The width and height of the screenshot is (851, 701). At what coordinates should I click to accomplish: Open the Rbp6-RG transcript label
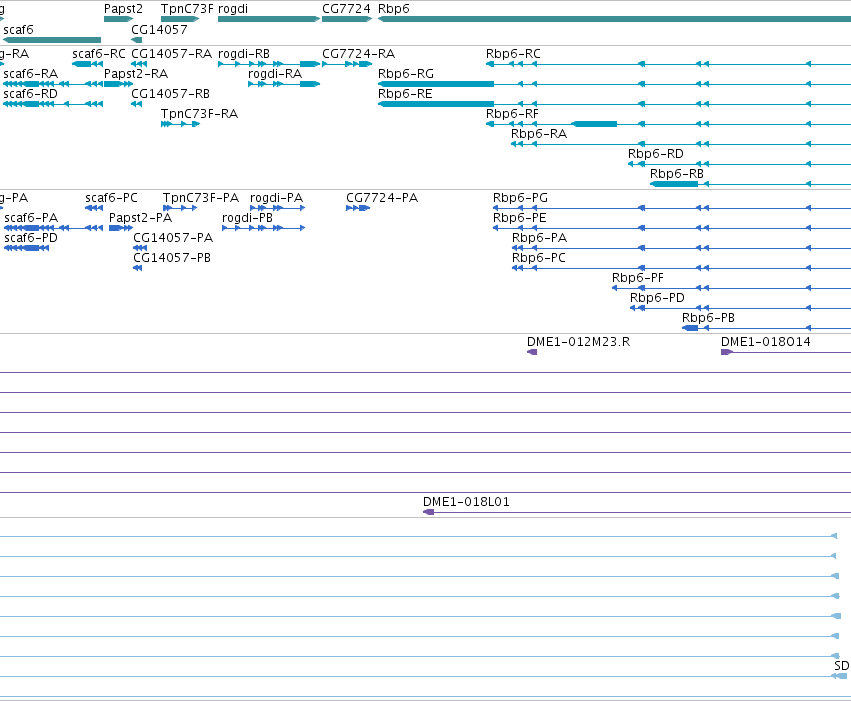pos(406,74)
